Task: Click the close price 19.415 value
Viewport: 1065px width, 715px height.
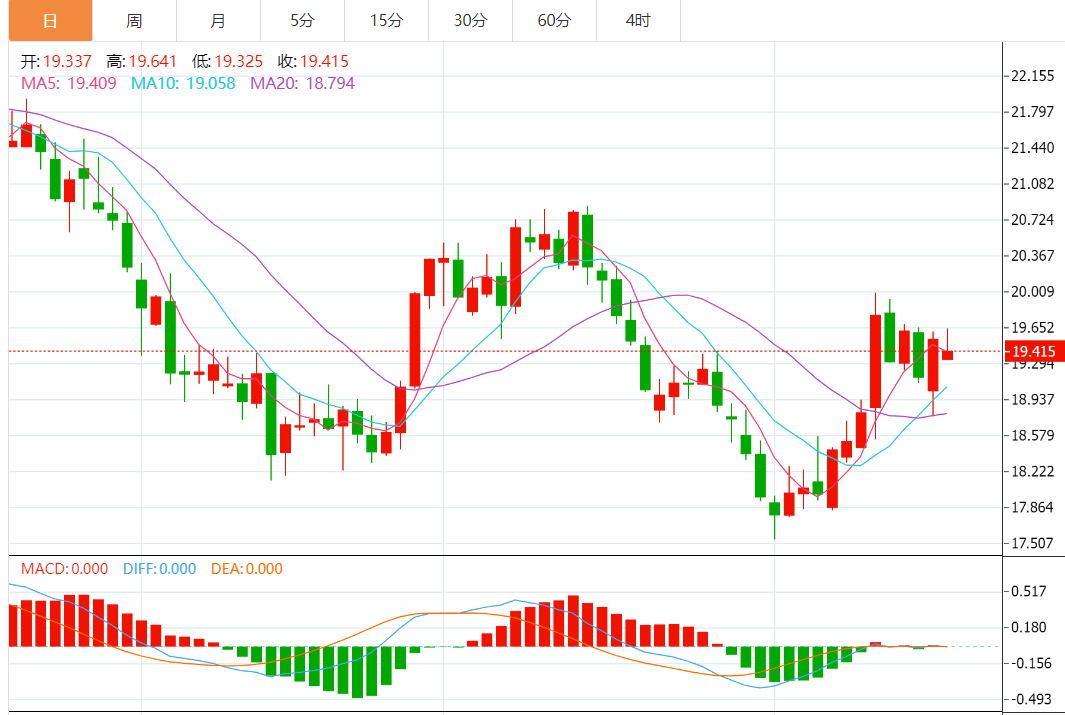Action: point(324,62)
